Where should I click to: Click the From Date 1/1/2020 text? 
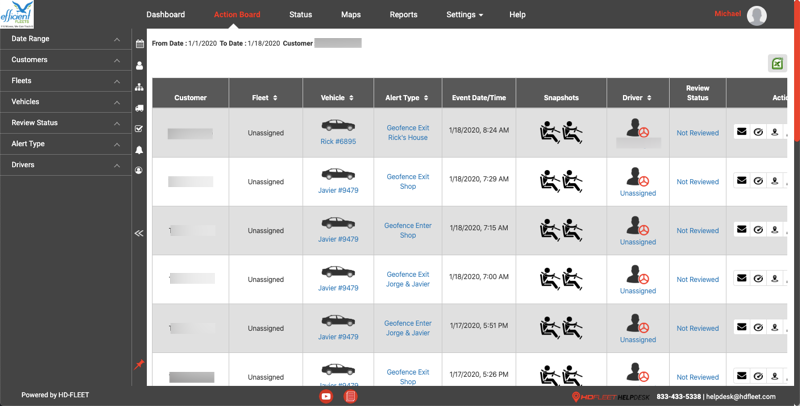point(184,43)
